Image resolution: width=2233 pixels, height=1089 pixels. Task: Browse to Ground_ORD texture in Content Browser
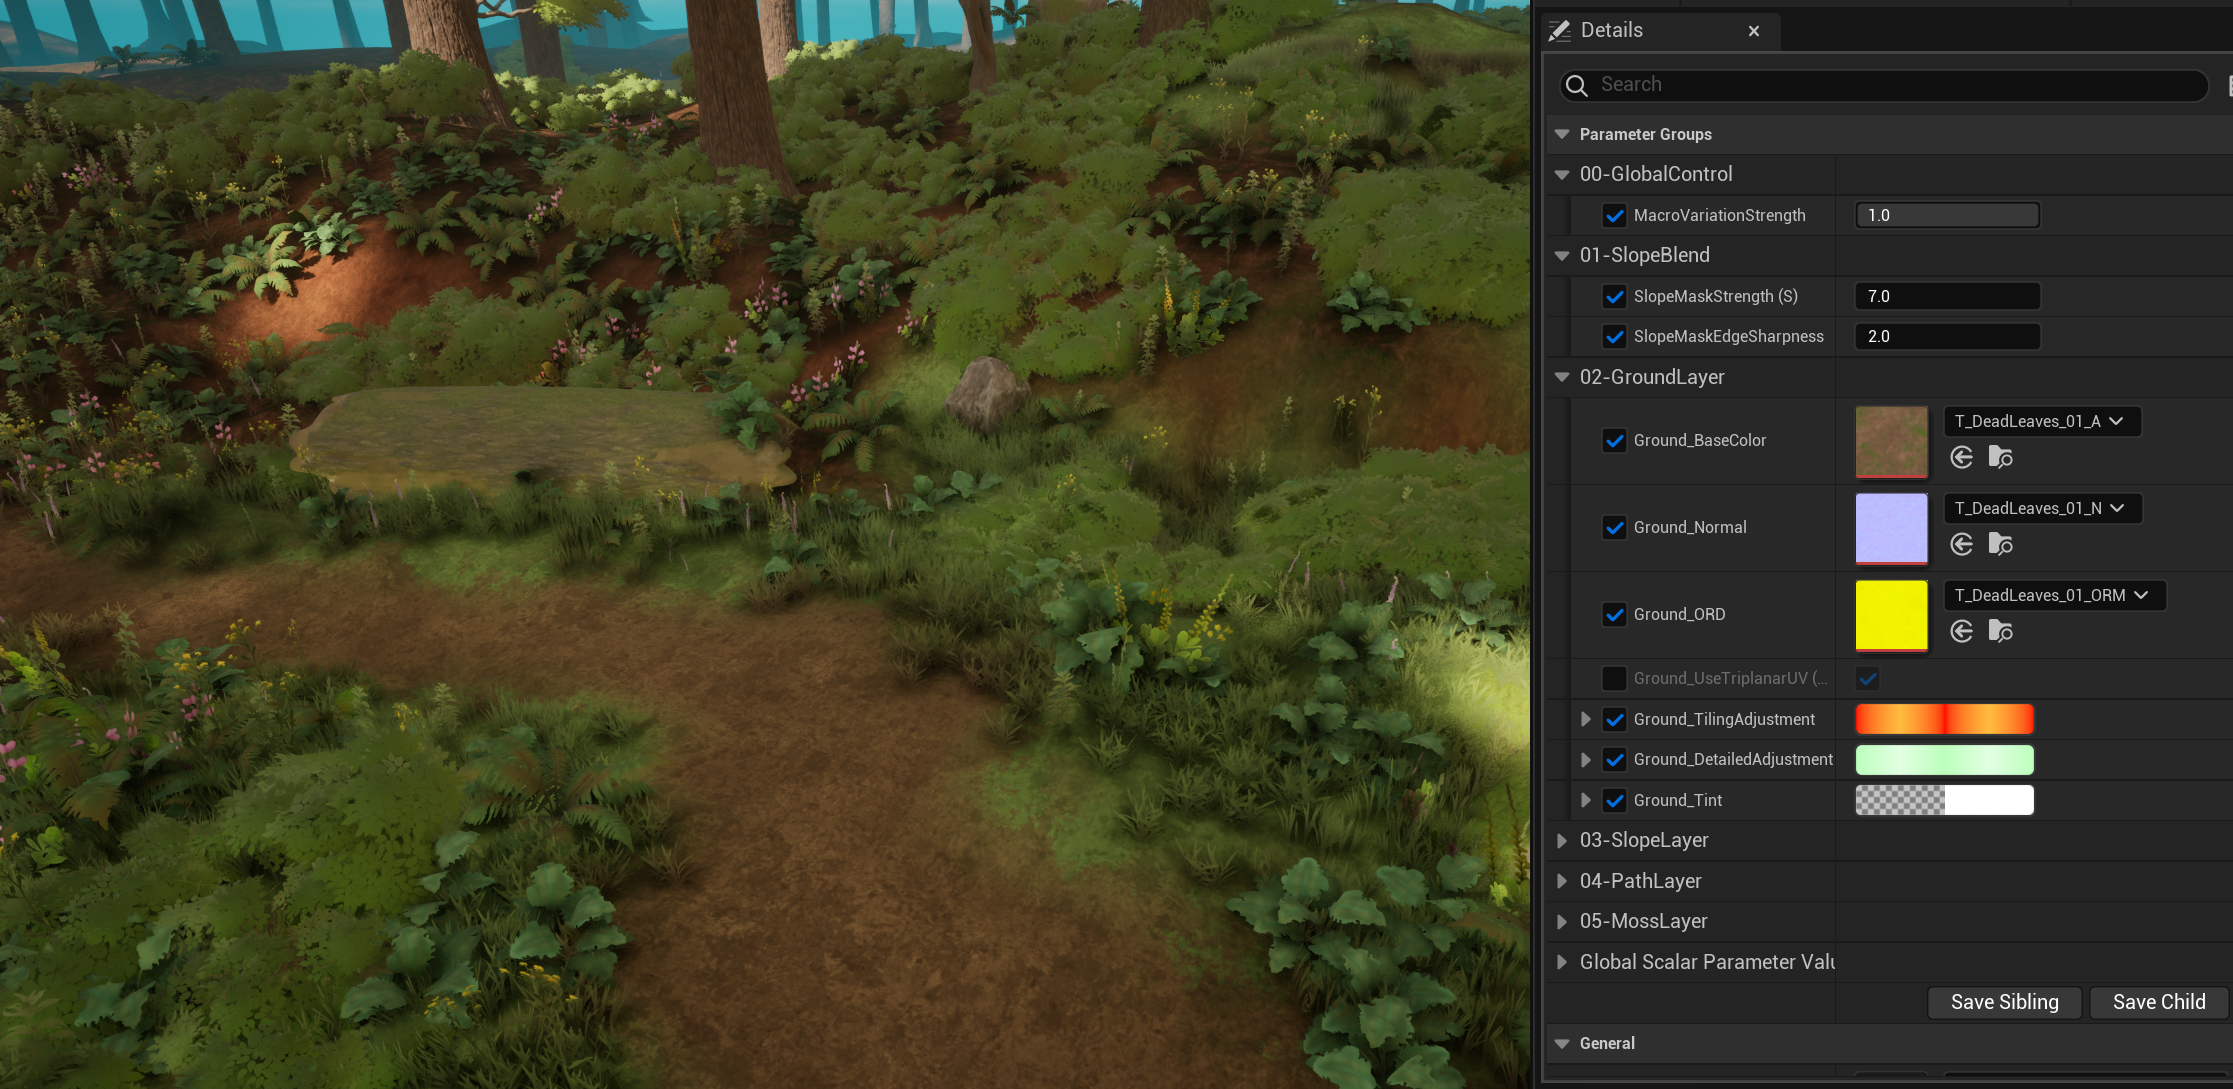pyautogui.click(x=2000, y=631)
